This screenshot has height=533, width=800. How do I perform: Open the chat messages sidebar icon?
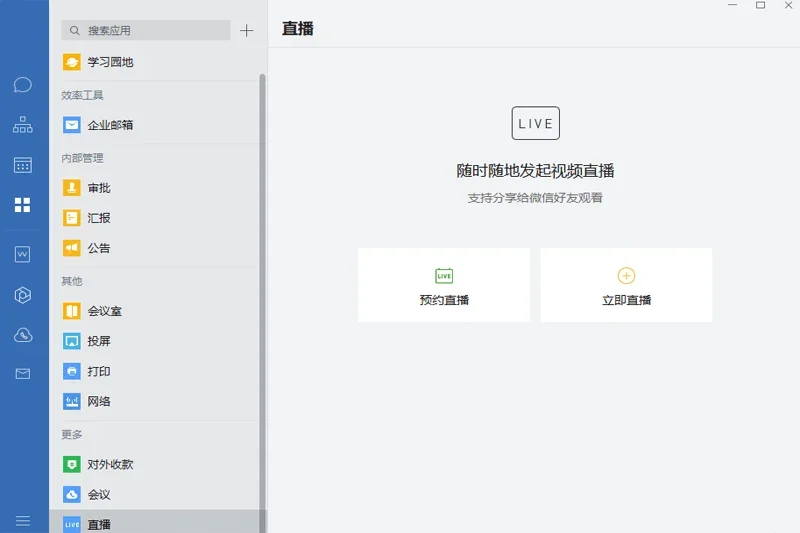(22, 85)
